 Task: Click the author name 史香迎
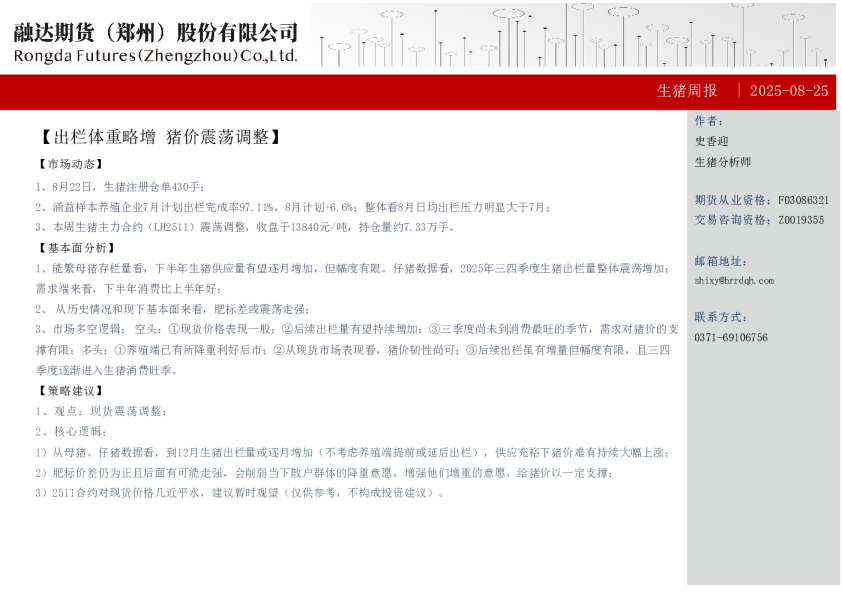(x=711, y=142)
